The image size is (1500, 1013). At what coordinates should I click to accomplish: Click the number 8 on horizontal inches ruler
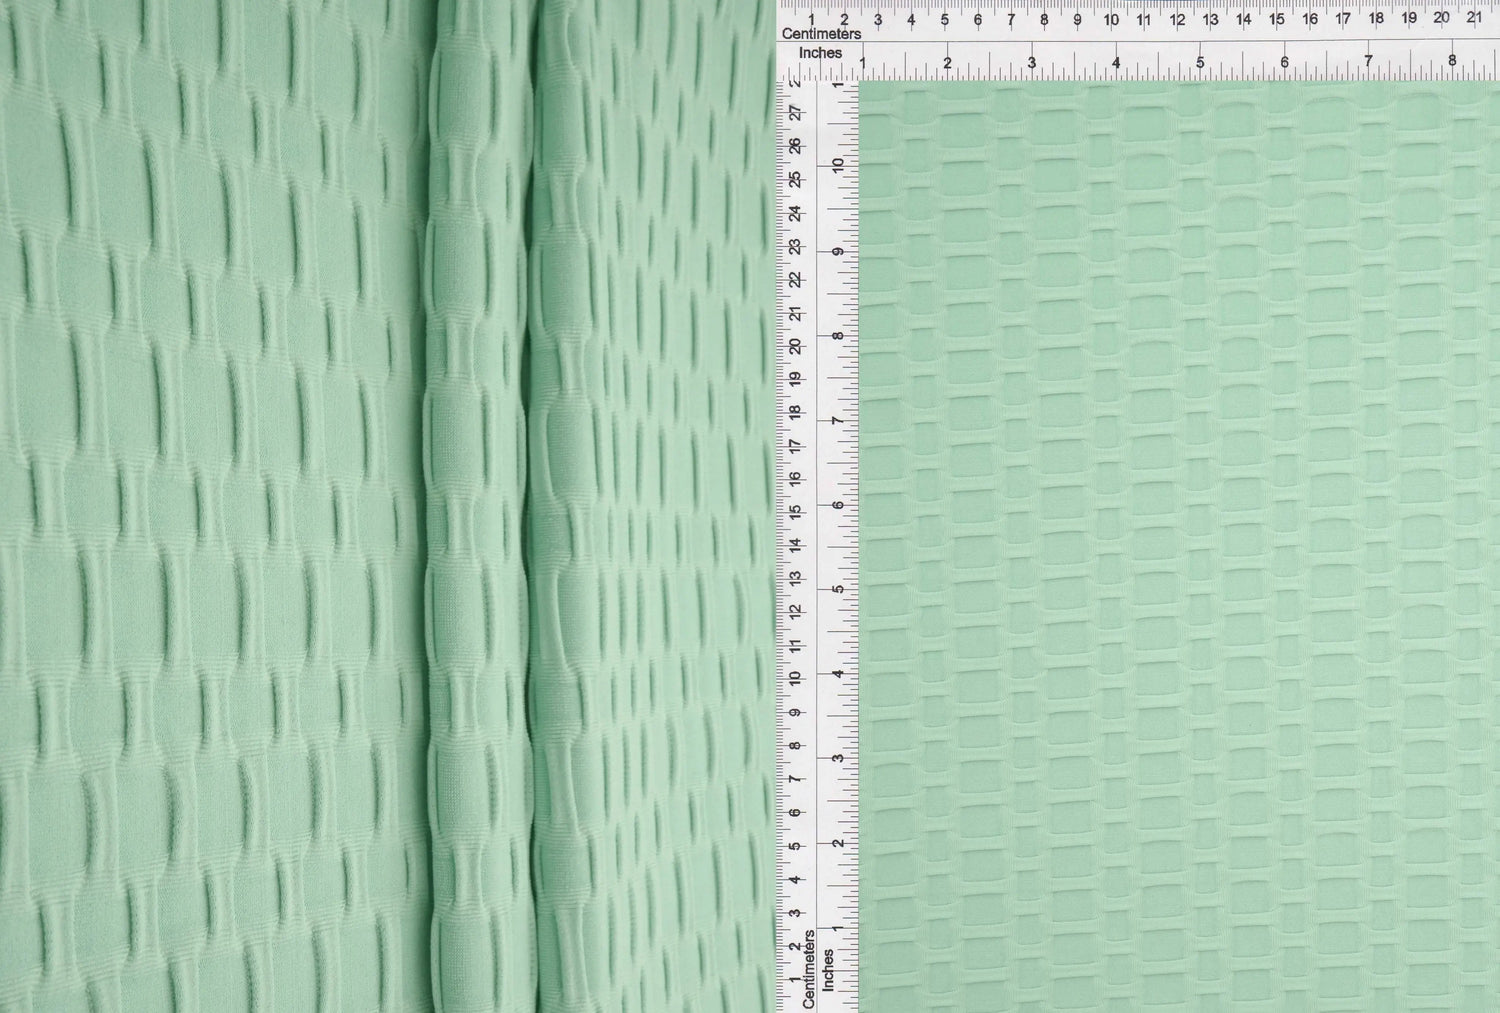pos(1452,62)
